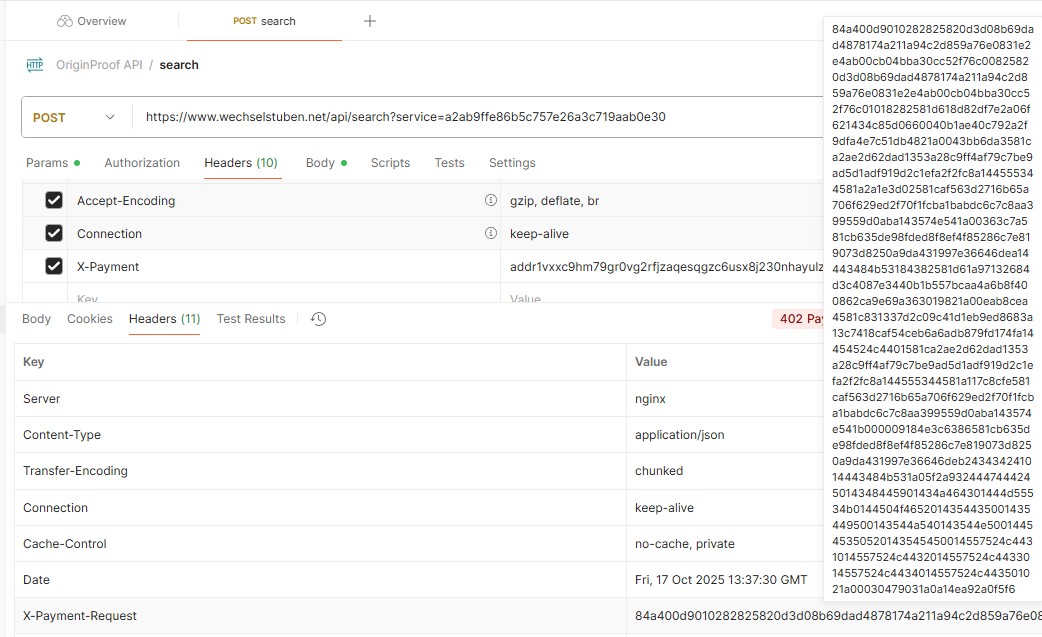Uncheck the Accept-Encoding header row
1042x637 pixels.
click(53, 200)
